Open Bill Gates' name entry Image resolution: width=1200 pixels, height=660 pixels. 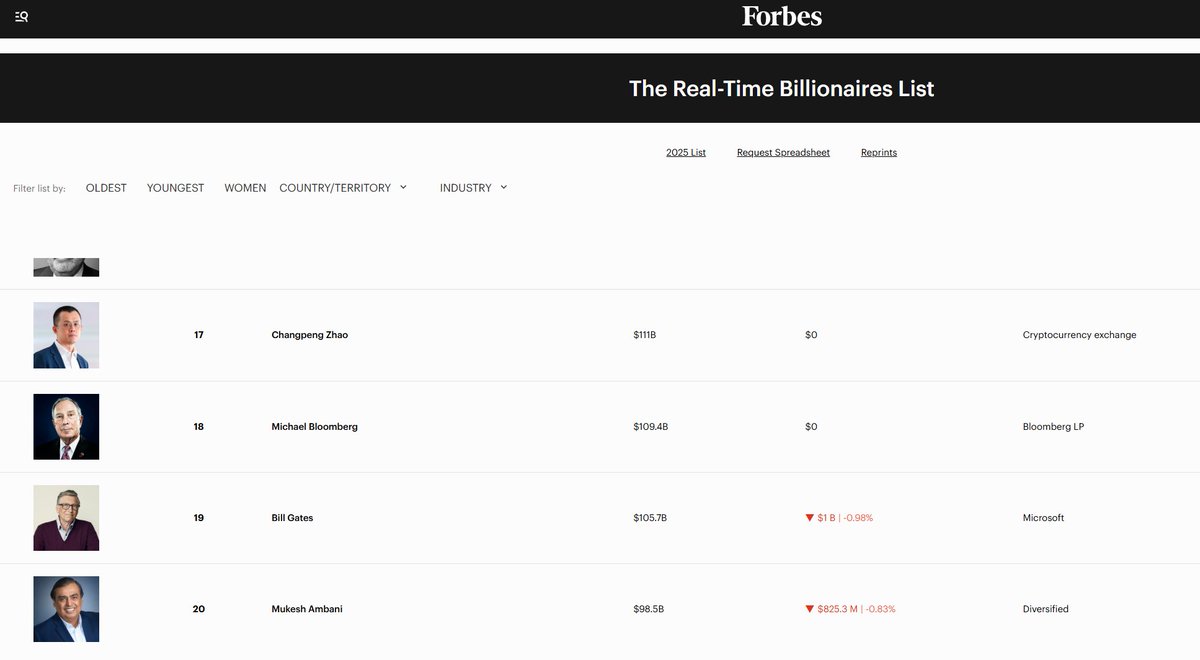tap(292, 518)
